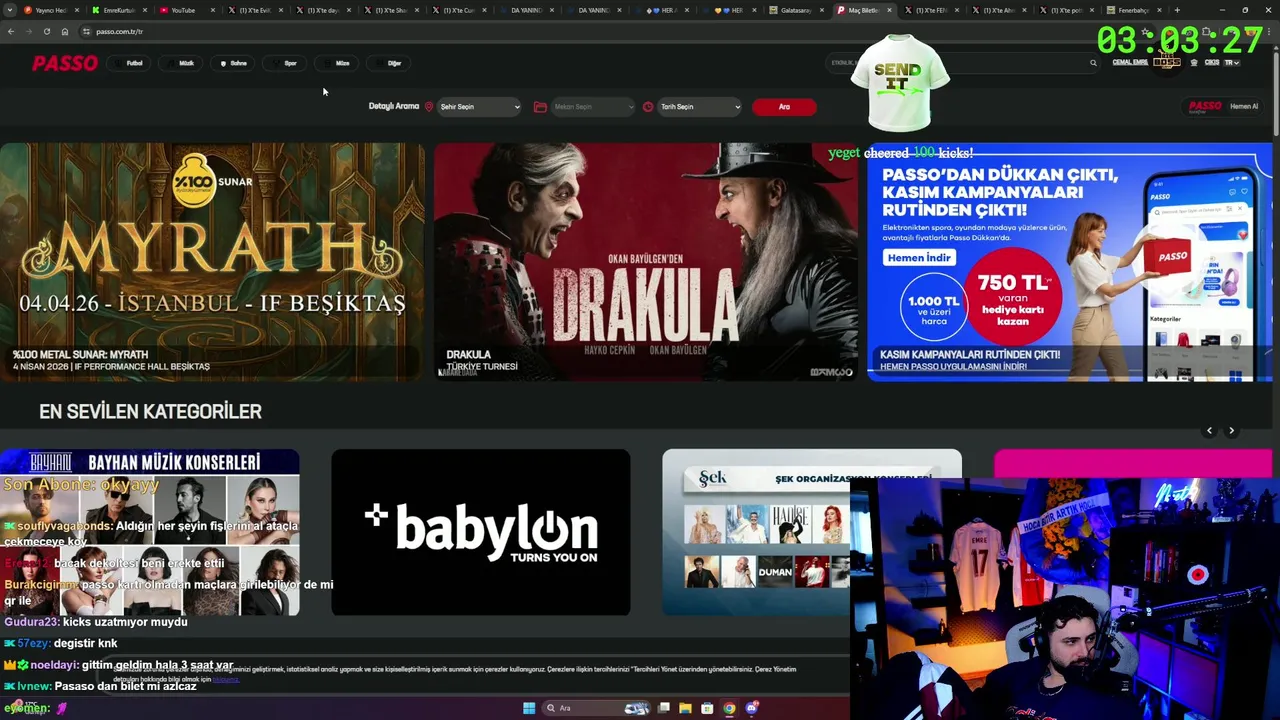This screenshot has width=1280, height=720.
Task: Expand the Mekan Seçin dropdown
Action: pos(593,107)
